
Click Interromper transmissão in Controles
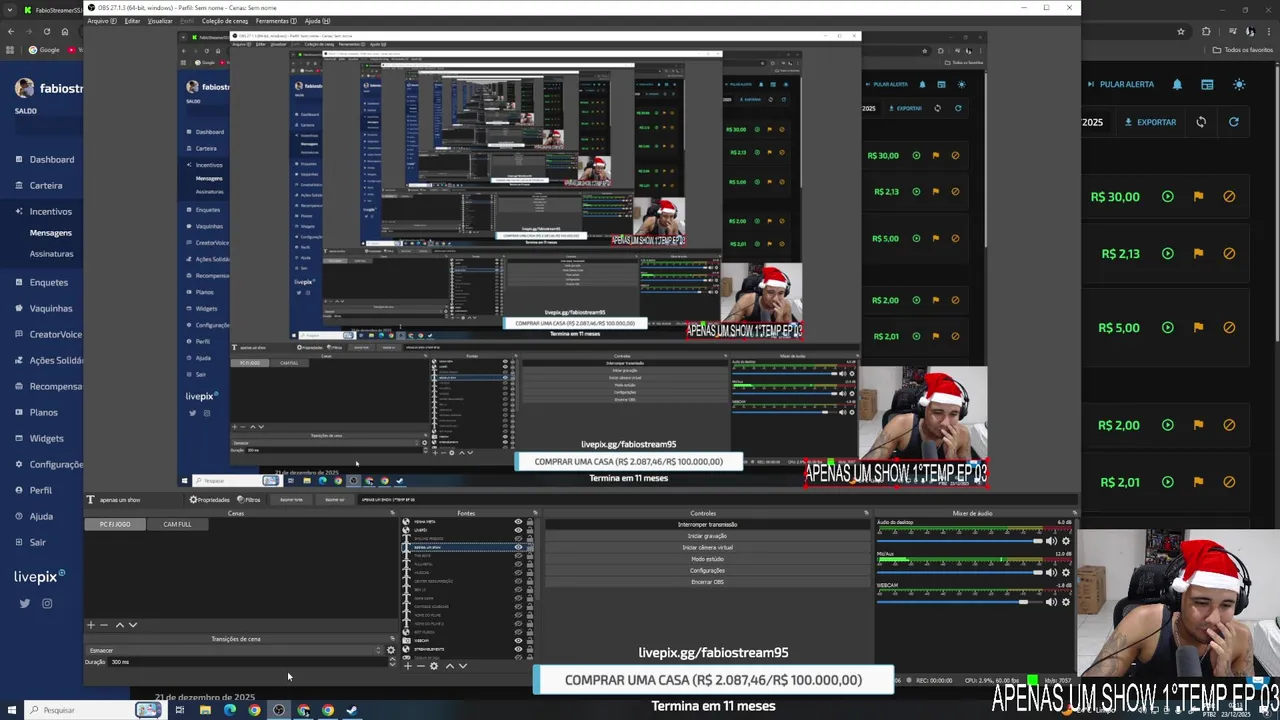click(707, 524)
